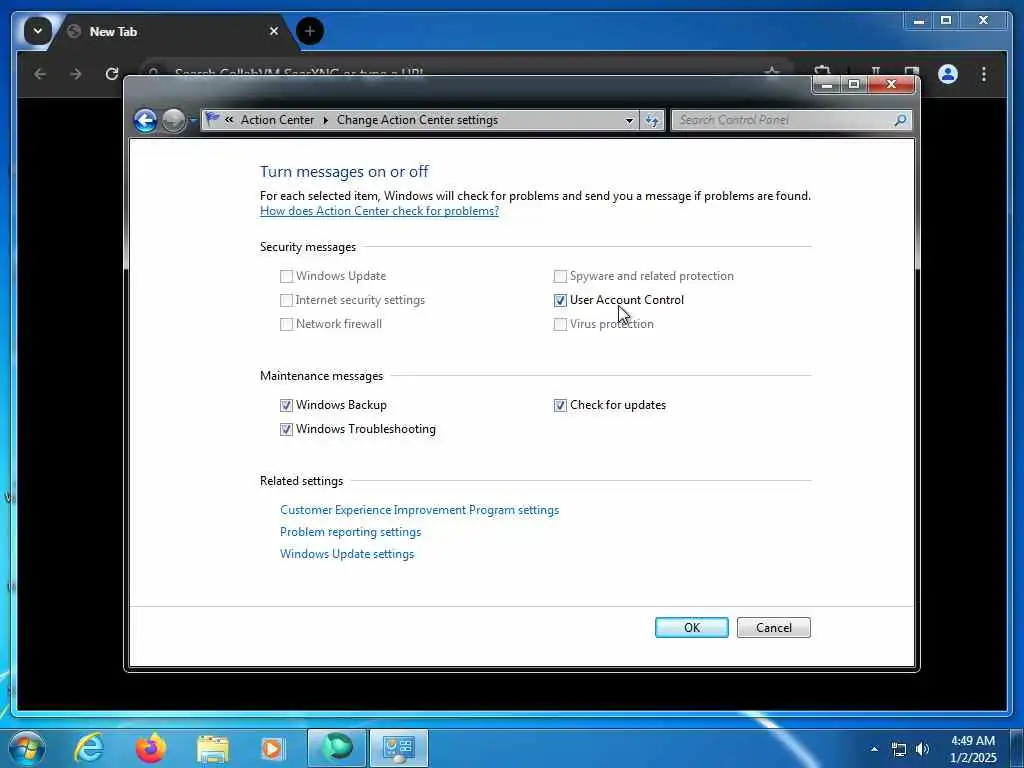This screenshot has width=1024, height=768.
Task: Uncheck the Windows Backup checkbox
Action: (286, 406)
